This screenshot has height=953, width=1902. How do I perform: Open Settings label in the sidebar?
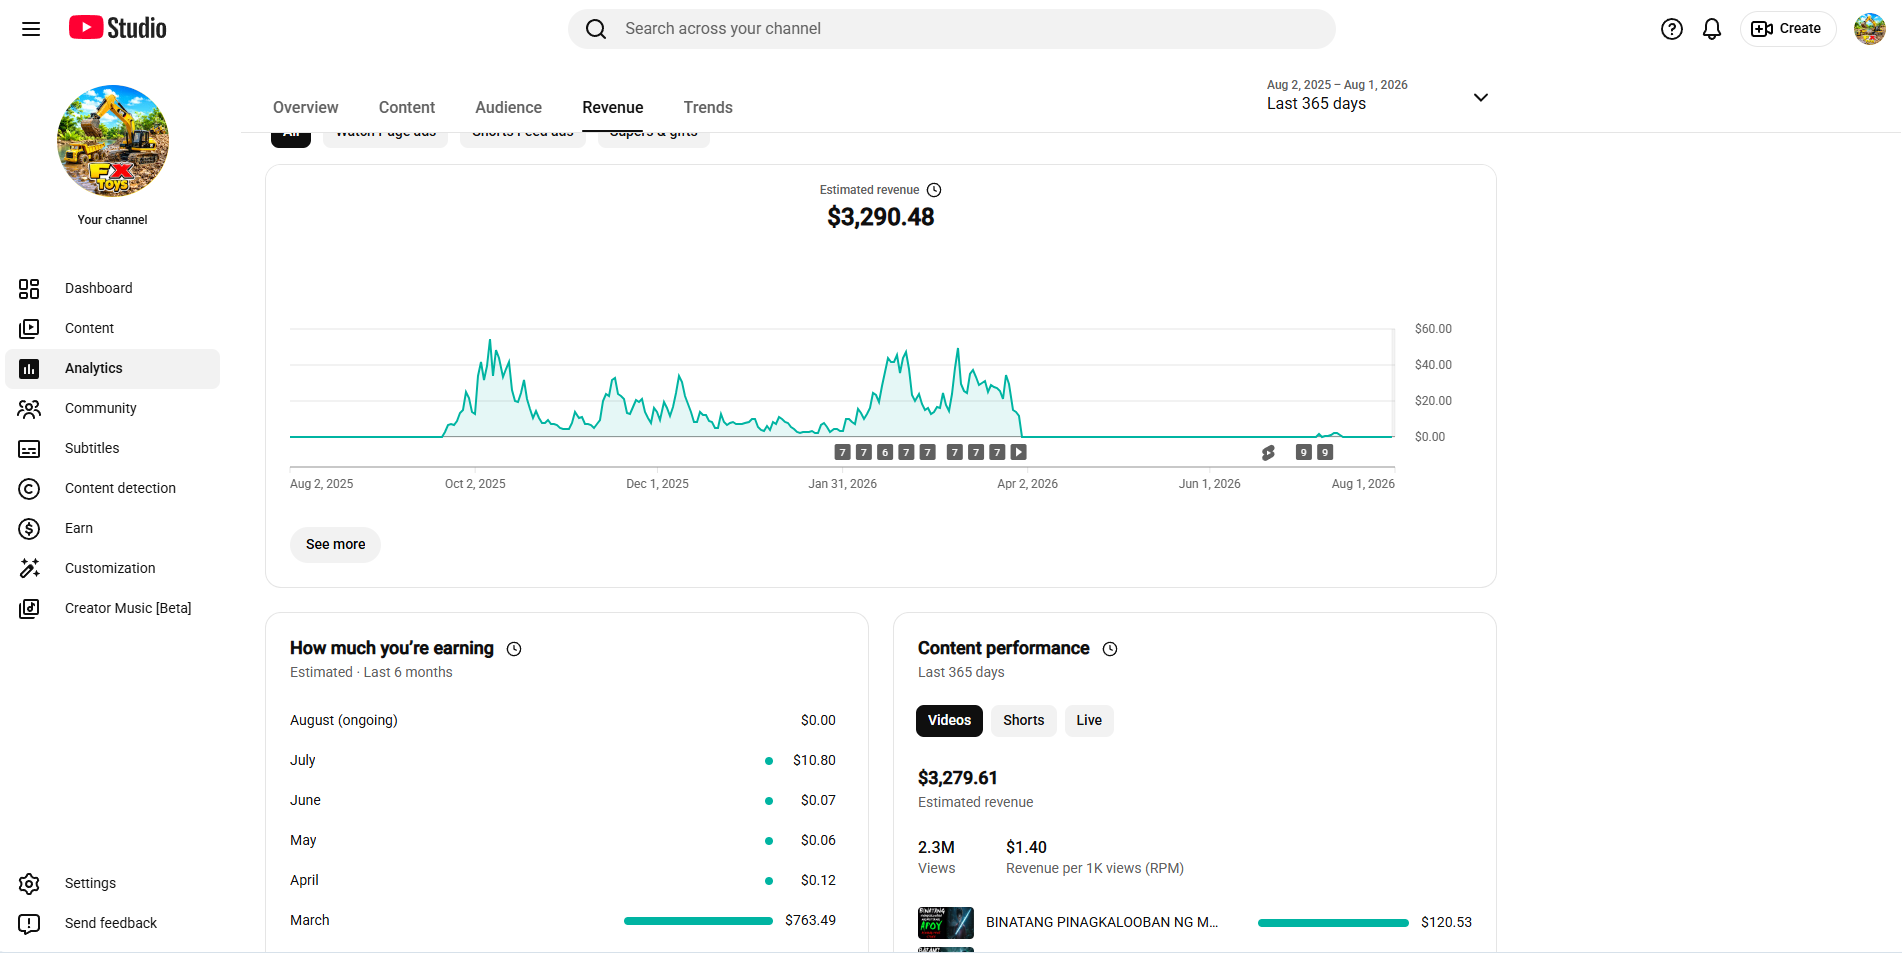pos(90,883)
